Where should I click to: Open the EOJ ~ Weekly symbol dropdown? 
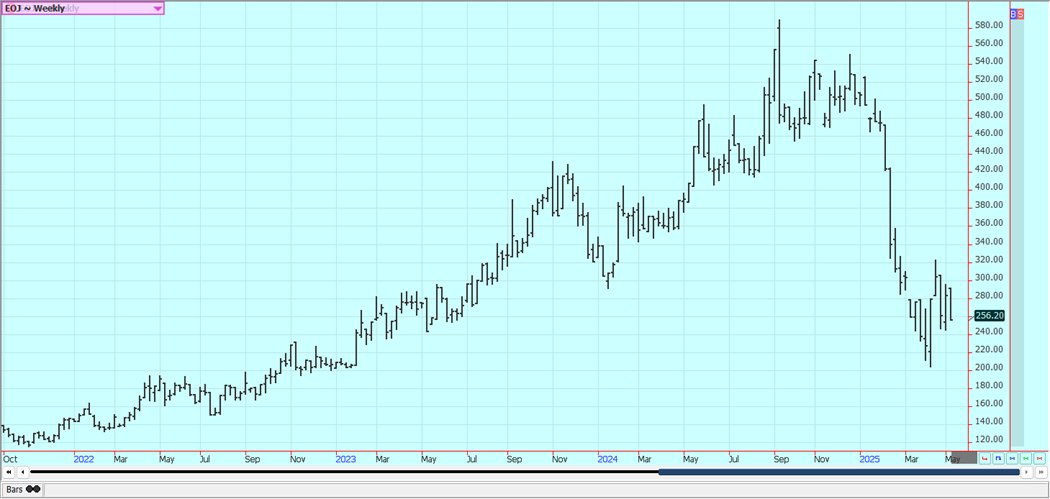82,8
